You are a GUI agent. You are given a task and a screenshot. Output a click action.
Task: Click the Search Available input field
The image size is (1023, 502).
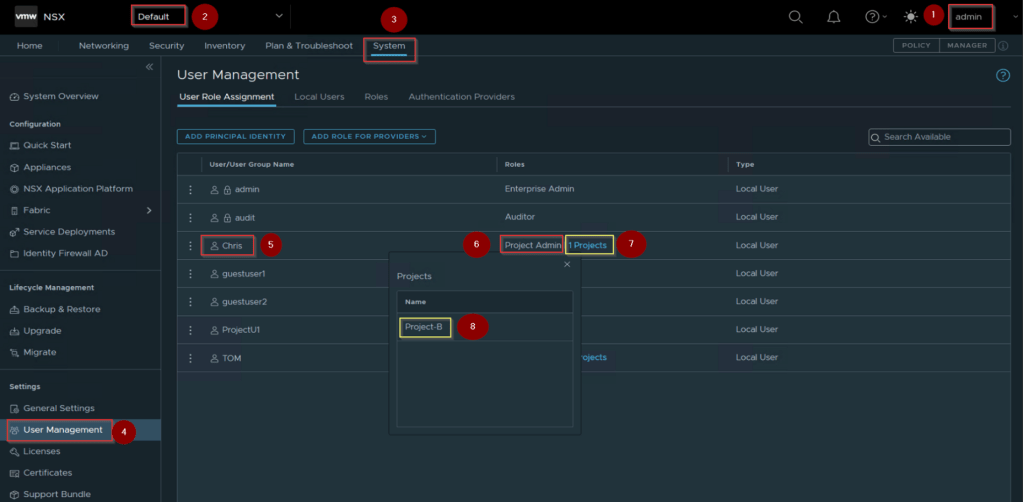(938, 137)
